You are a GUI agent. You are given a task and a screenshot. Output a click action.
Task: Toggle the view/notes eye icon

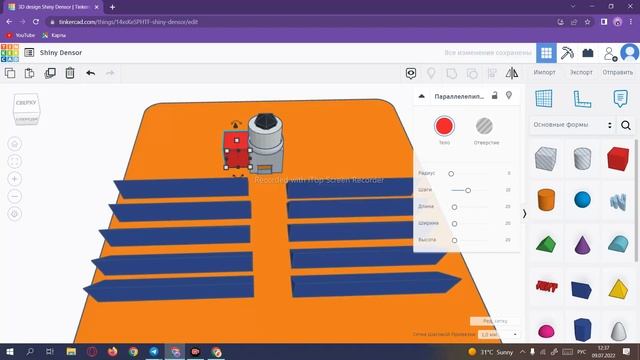pyautogui.click(x=411, y=73)
